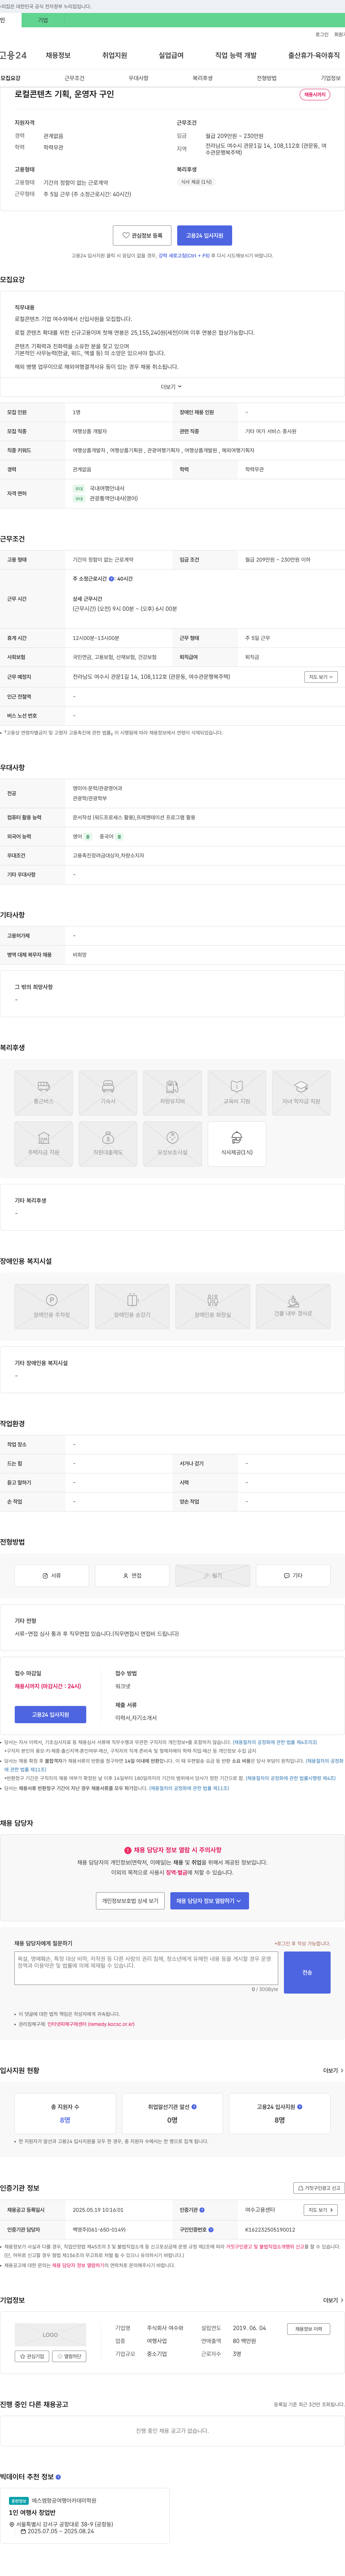Open the 직업 능력 개발 menu

coord(236,55)
